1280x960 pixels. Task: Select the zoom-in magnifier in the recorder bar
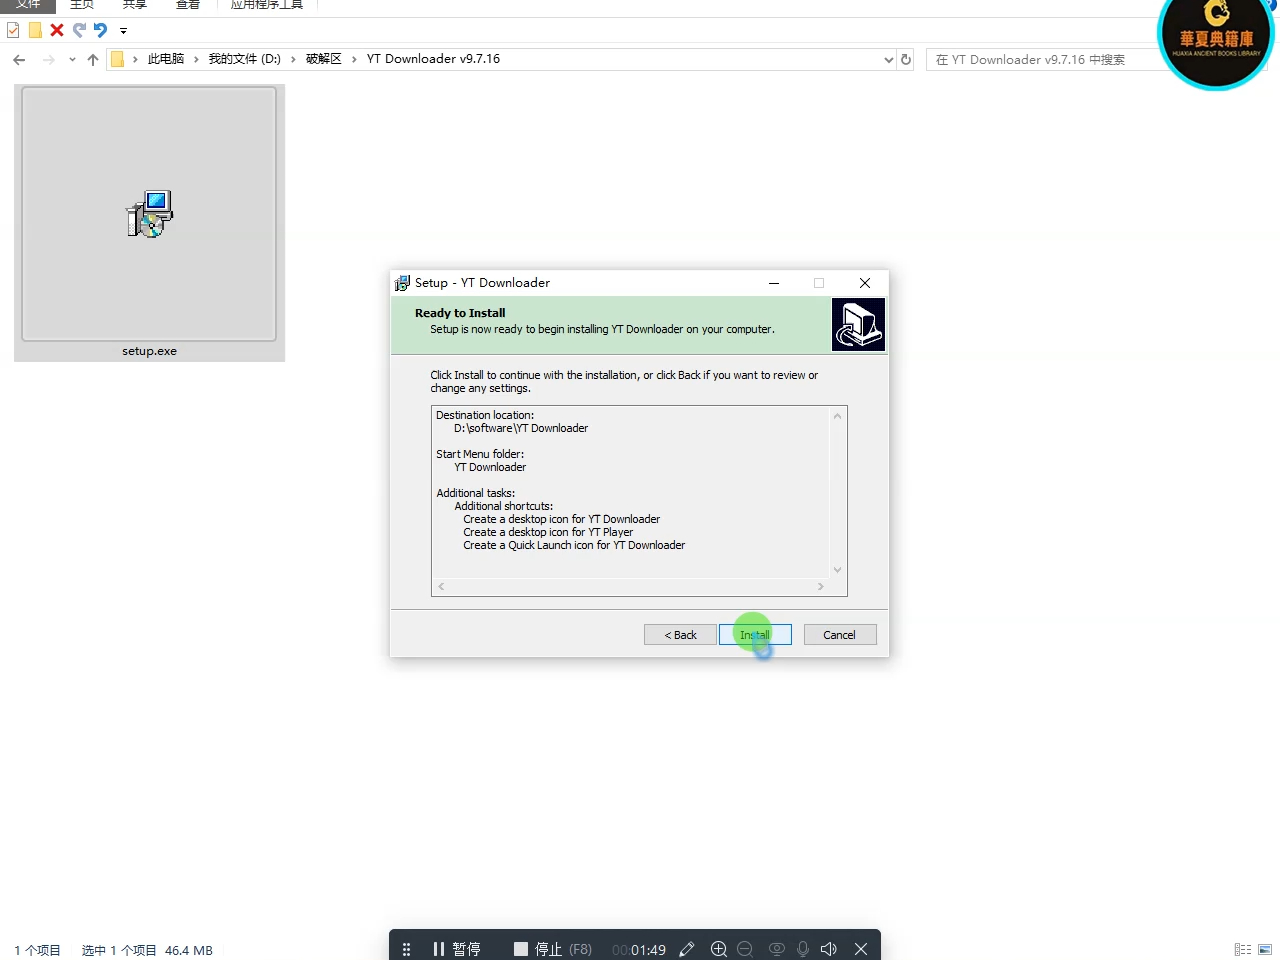pos(719,949)
